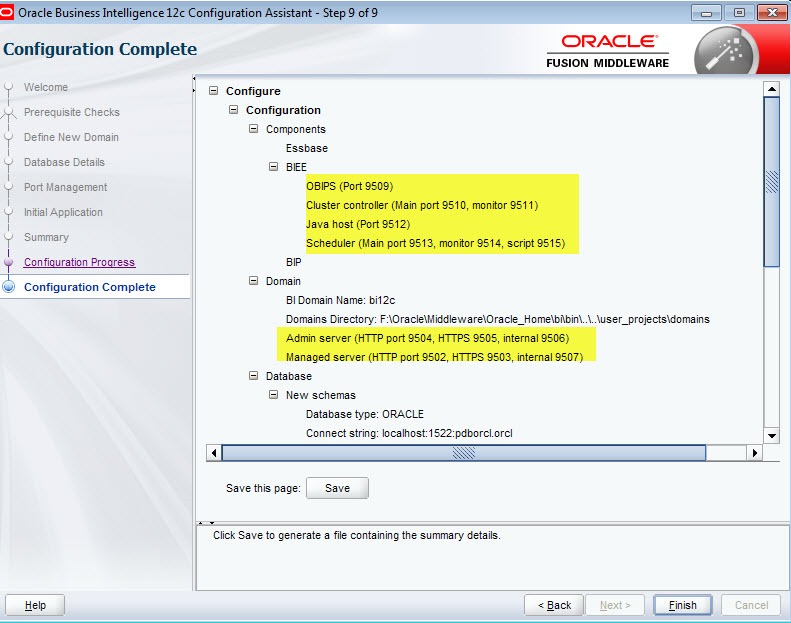Image resolution: width=791 pixels, height=623 pixels.
Task: Open Help
Action: click(x=35, y=605)
